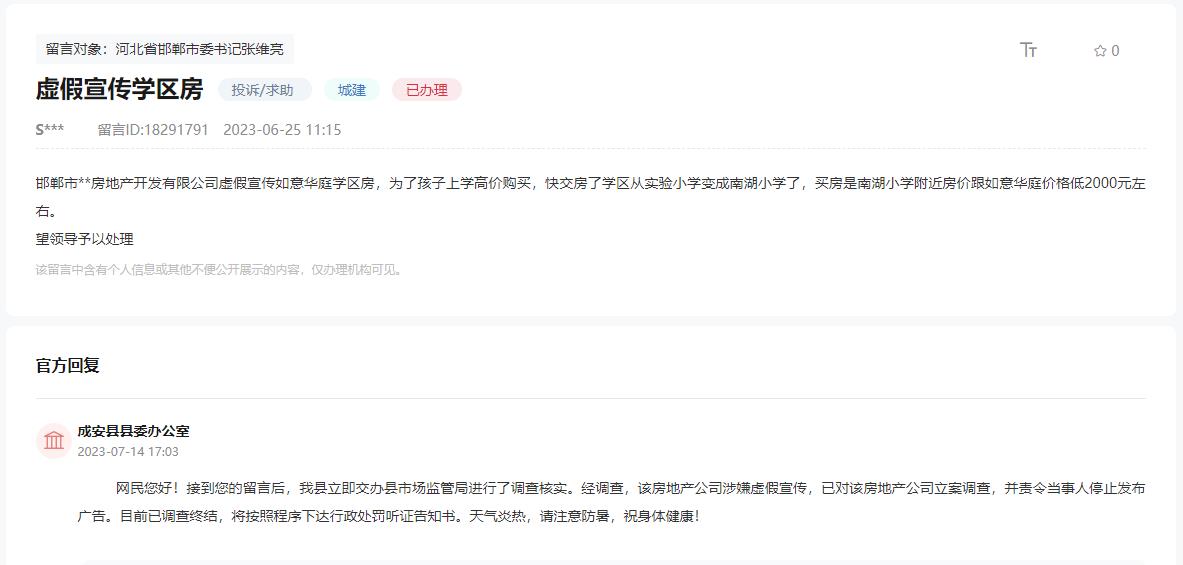Click the 望领导予以处理 line
The width and height of the screenshot is (1183, 565).
(84, 239)
